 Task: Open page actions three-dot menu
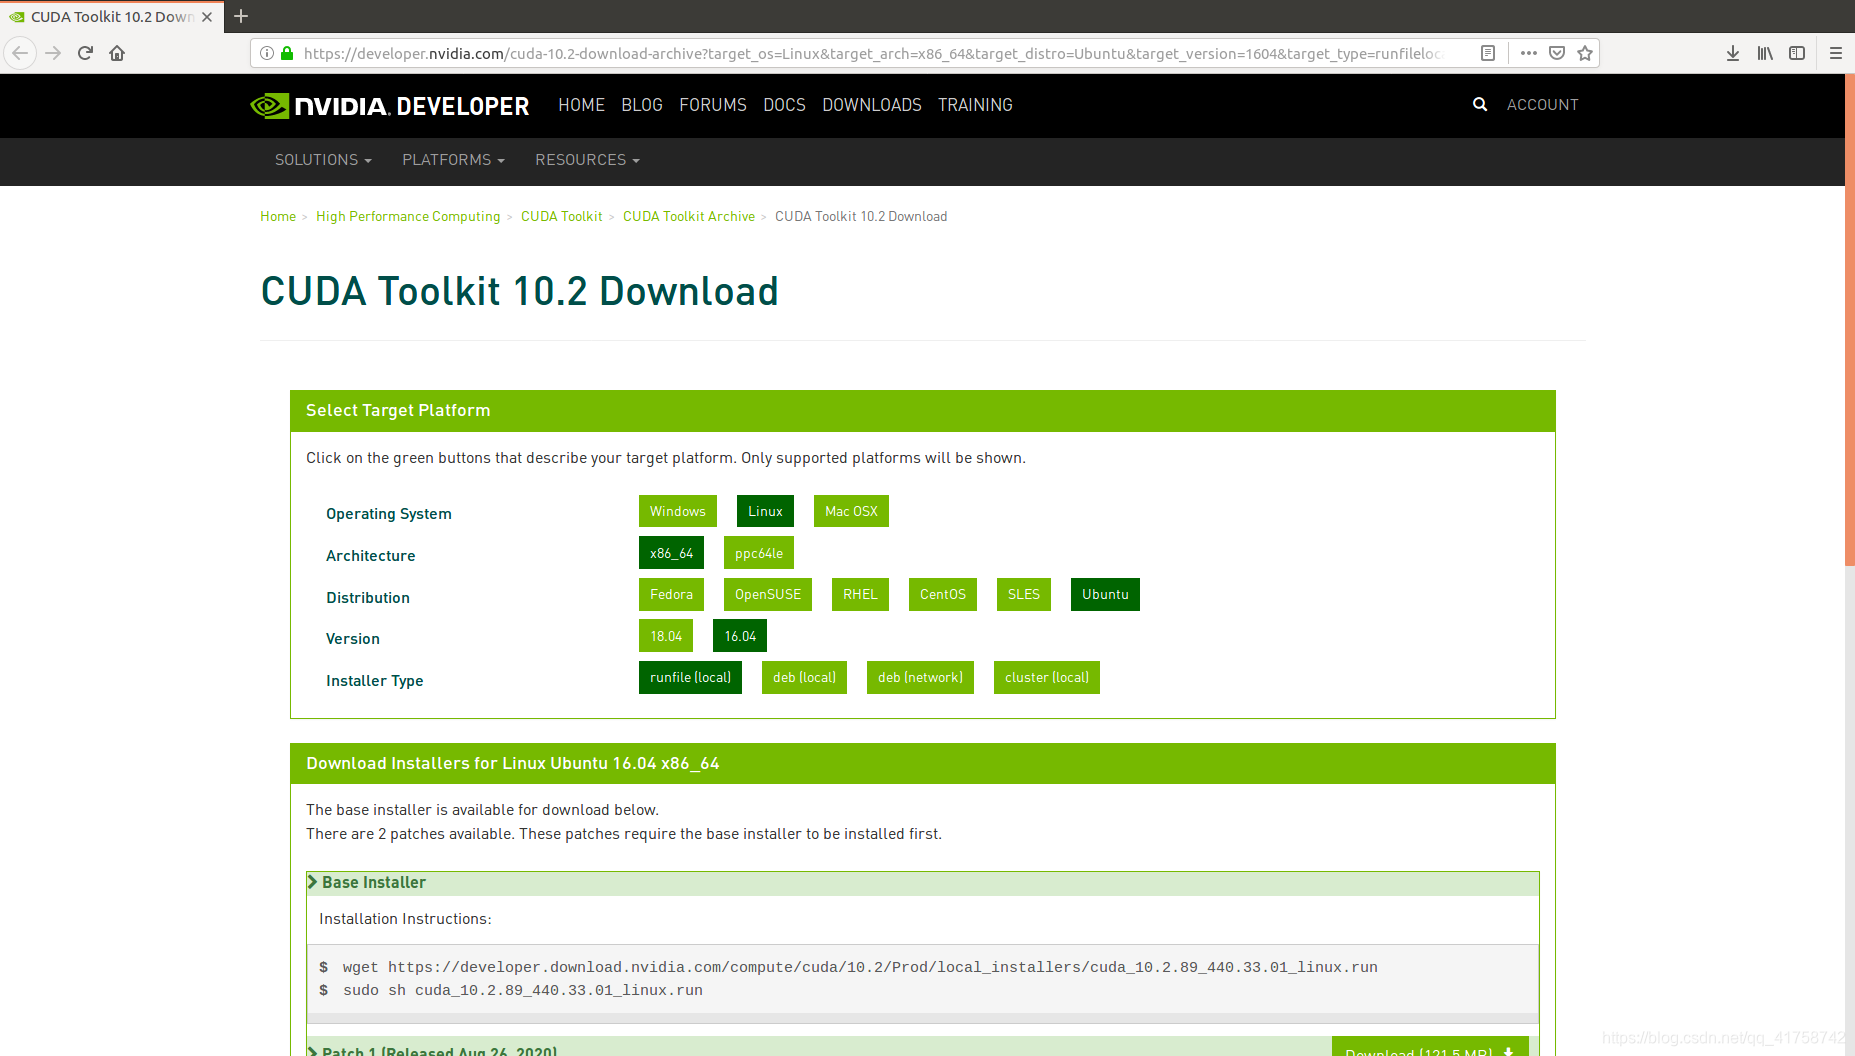click(x=1528, y=53)
